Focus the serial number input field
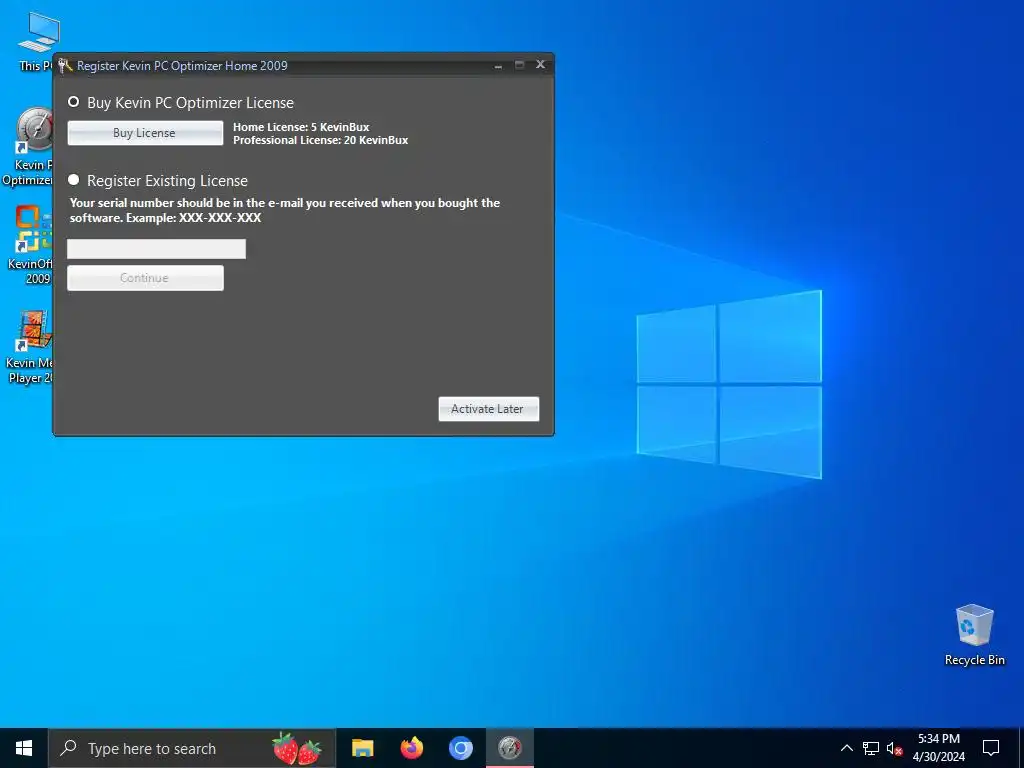Viewport: 1024px width, 768px height. point(156,248)
